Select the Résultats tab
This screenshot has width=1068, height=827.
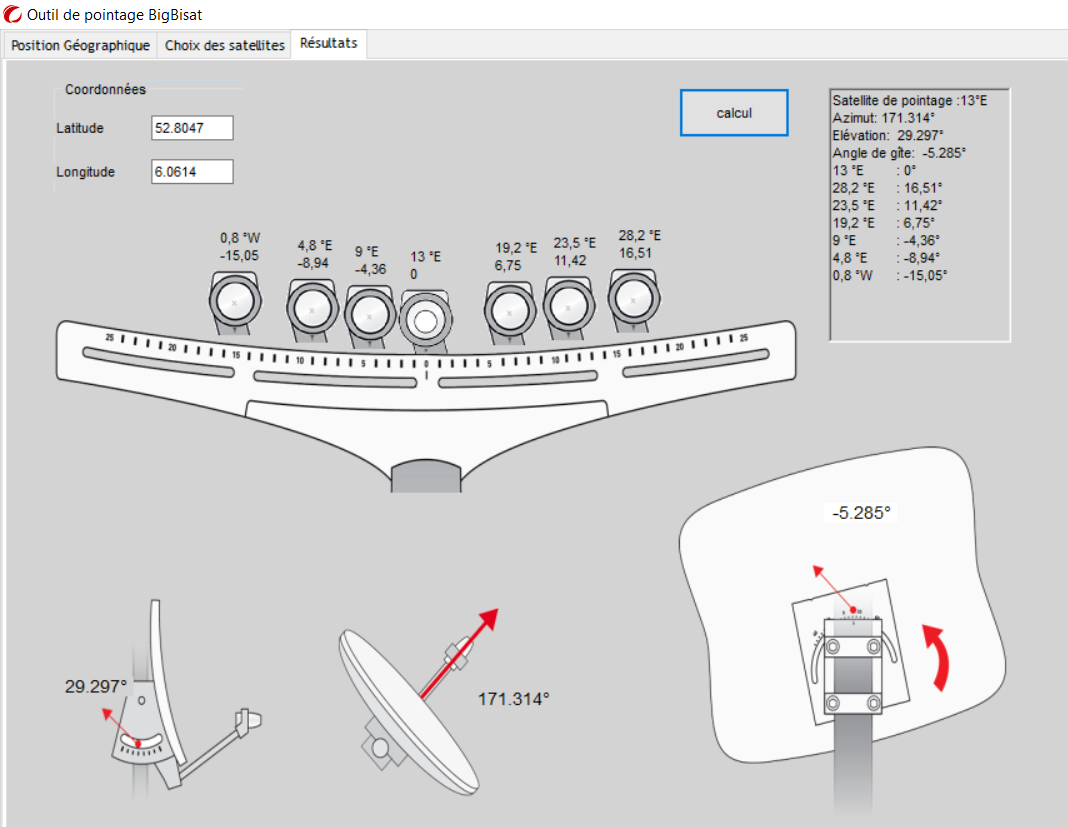coord(329,44)
